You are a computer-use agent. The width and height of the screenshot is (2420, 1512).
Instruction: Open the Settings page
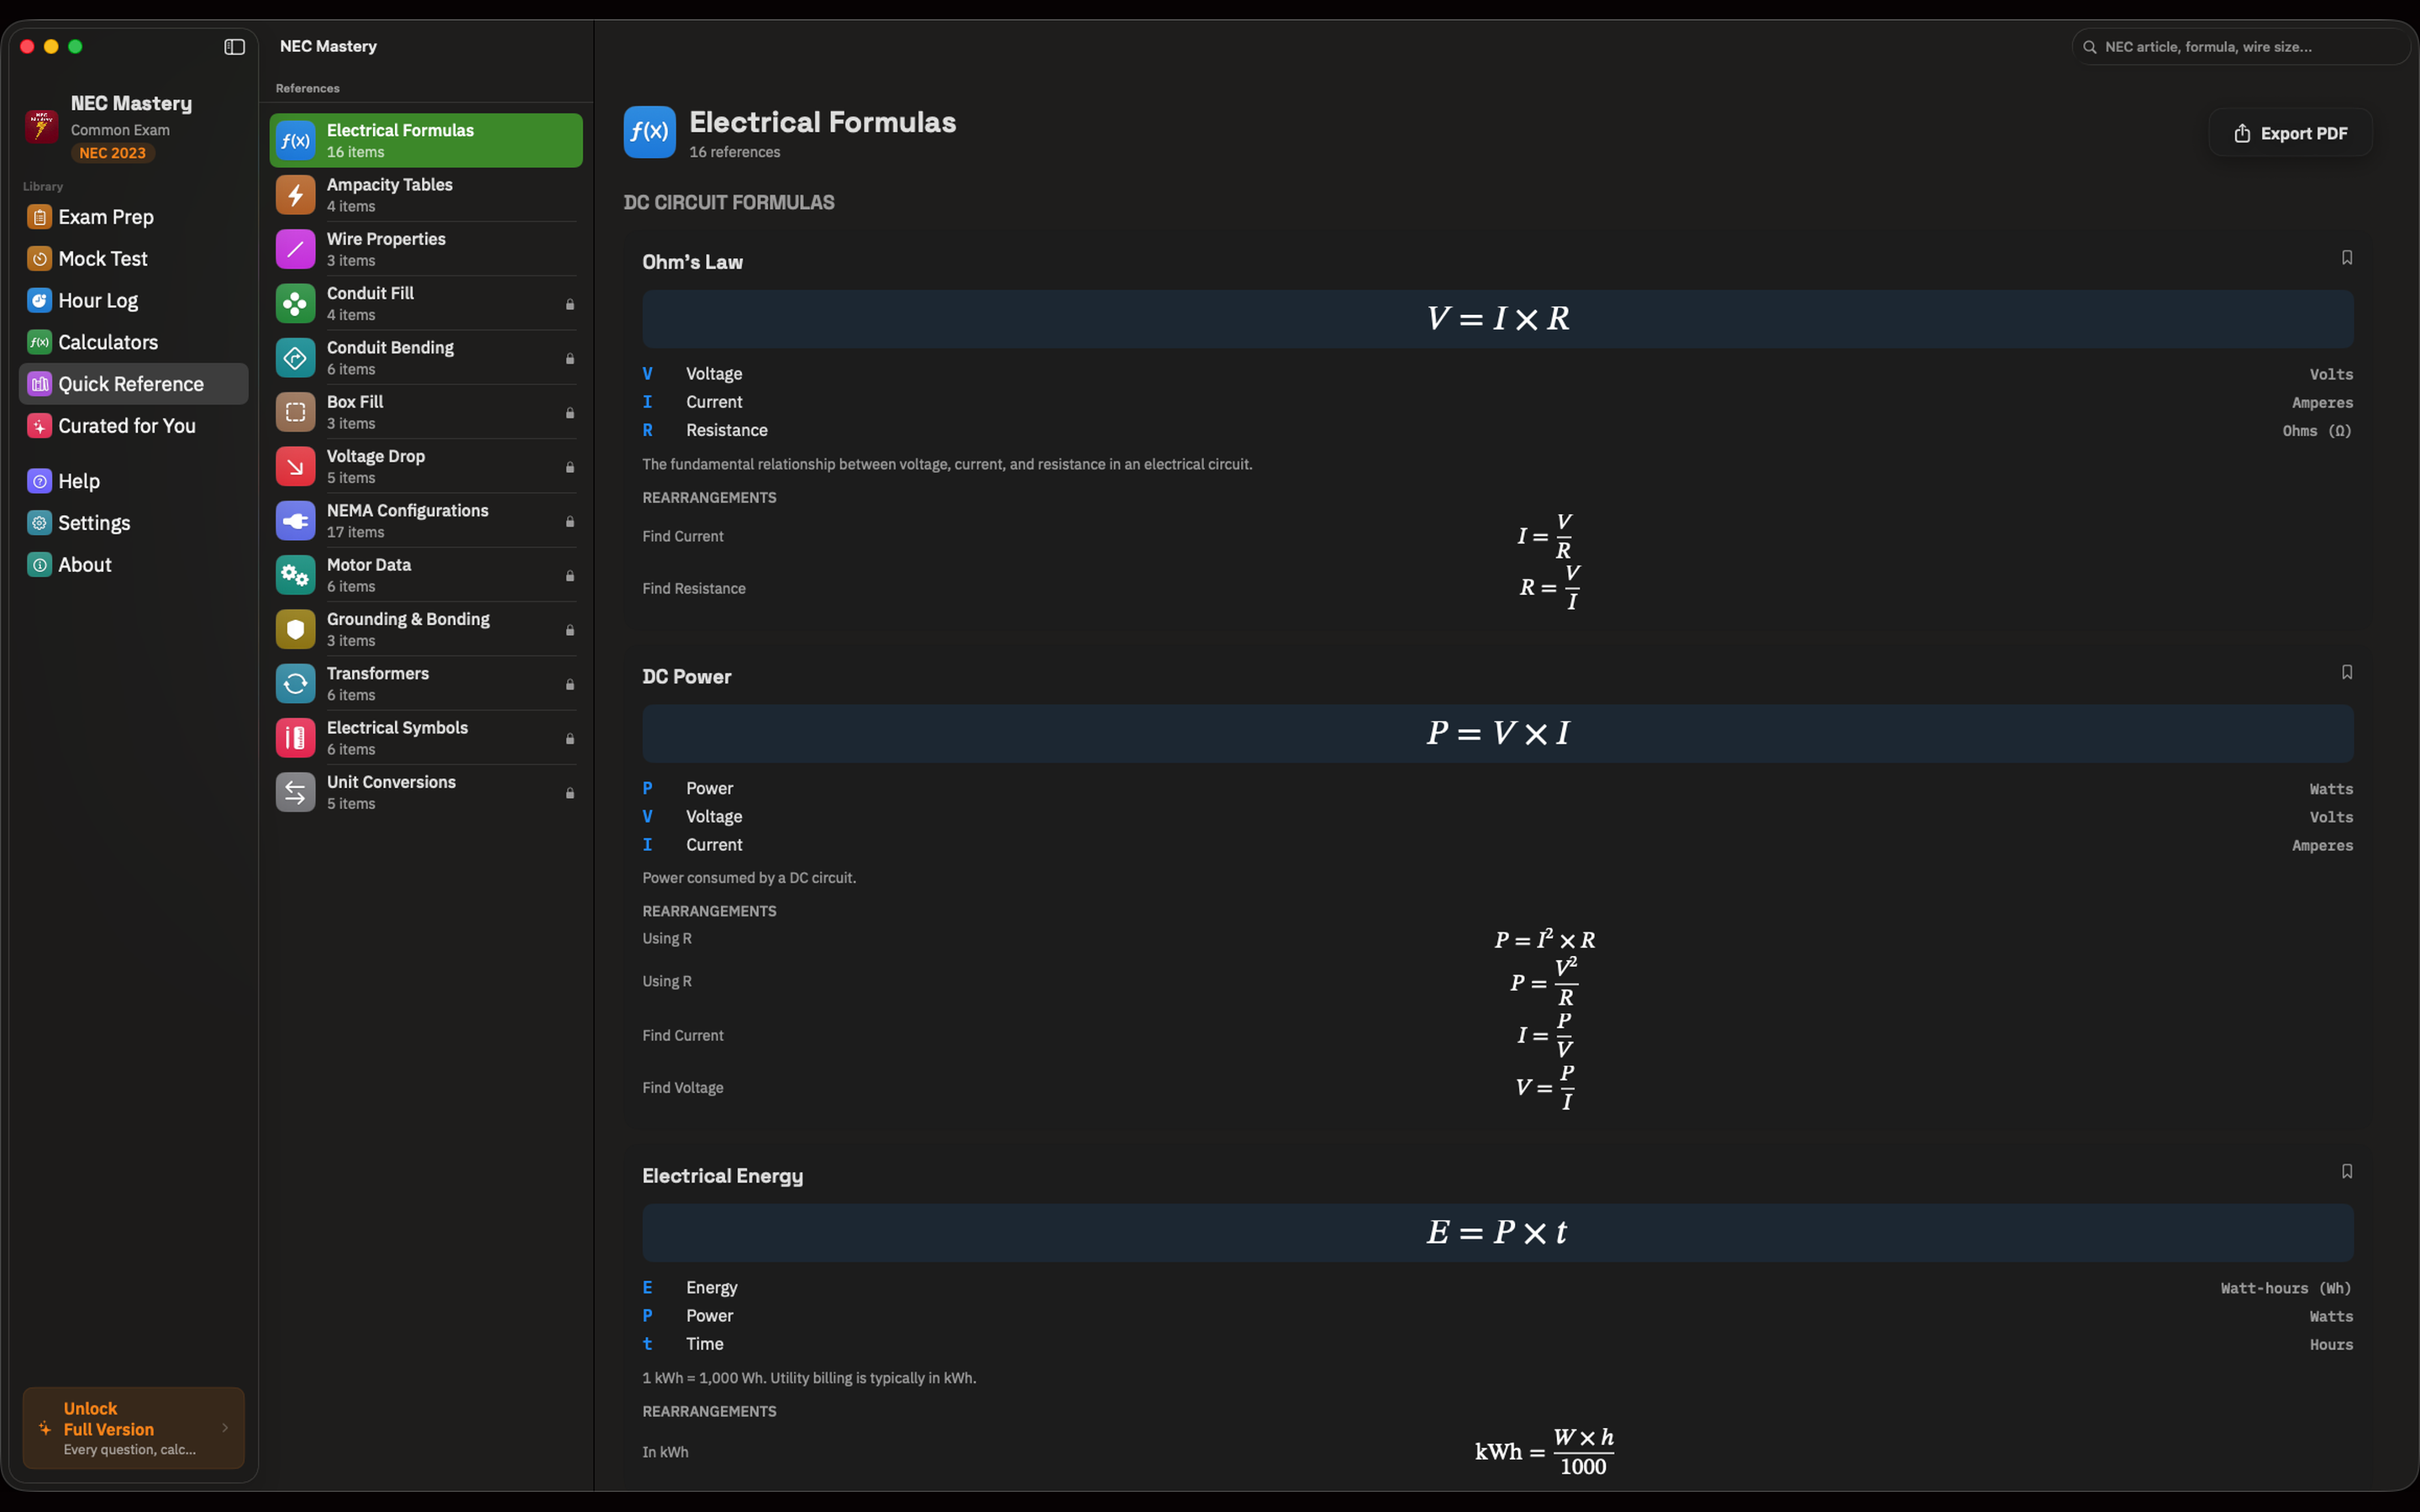[133, 523]
